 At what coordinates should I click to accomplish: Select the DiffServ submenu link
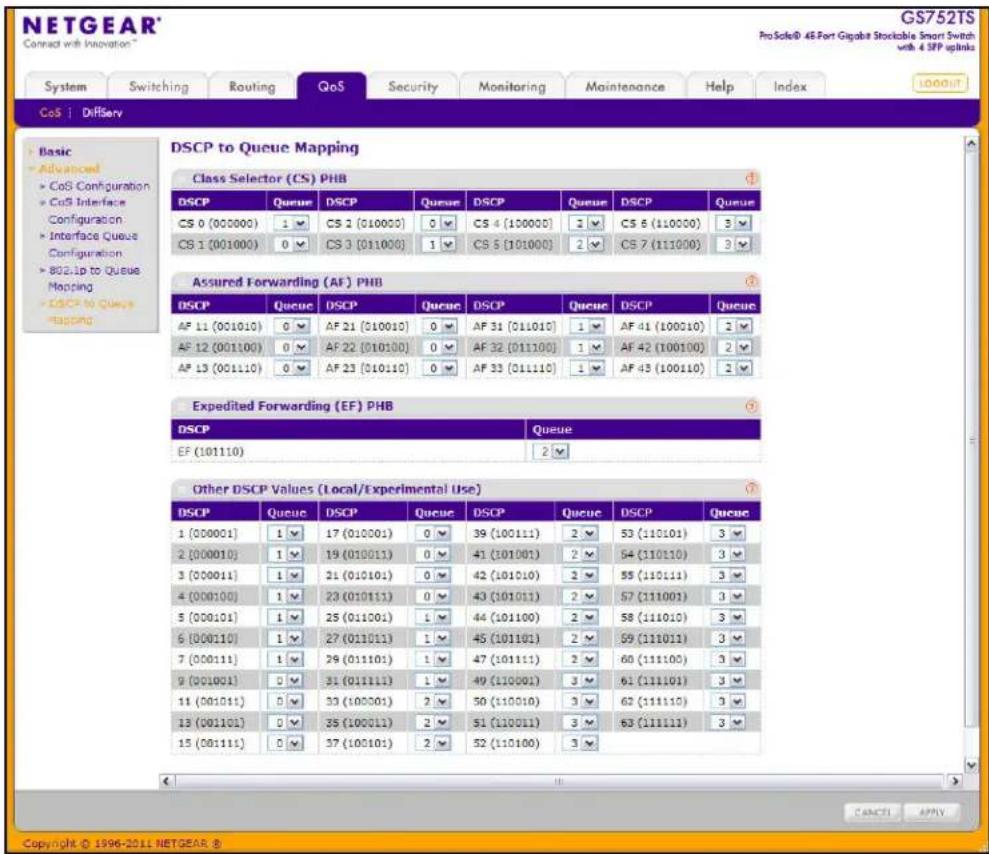[x=102, y=113]
